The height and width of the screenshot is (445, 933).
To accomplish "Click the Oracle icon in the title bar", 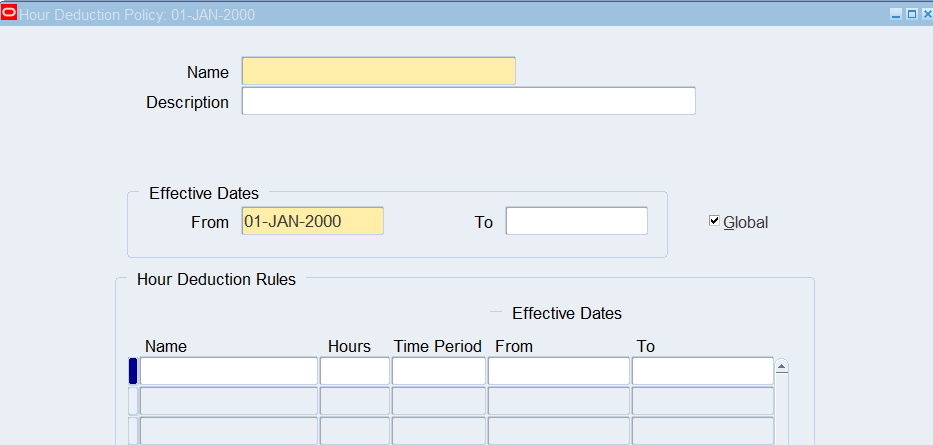I will pos(10,14).
